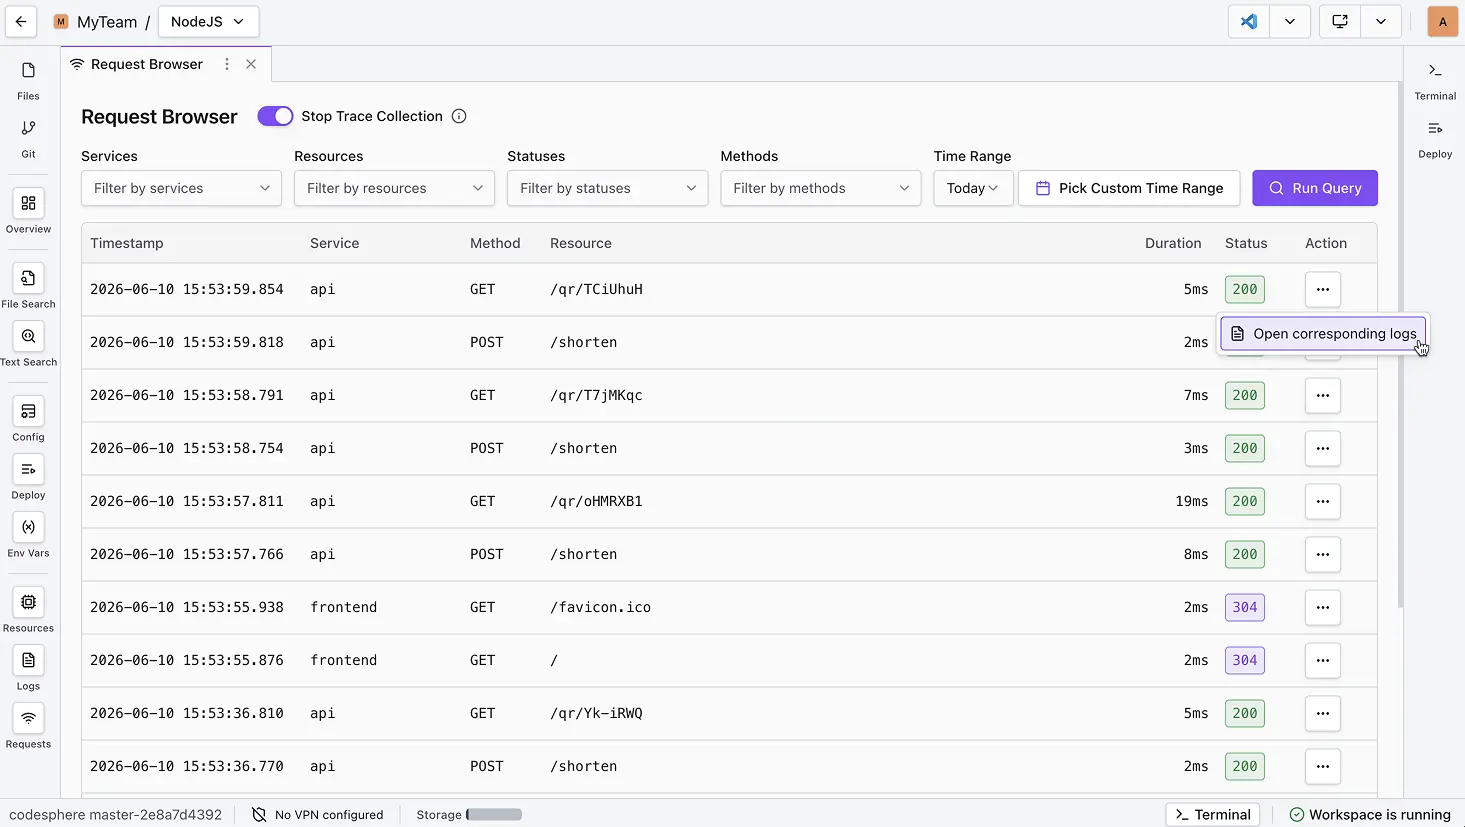Click the Terminal button in status bar
Screen dimensions: 1465x827
click(x=1212, y=815)
